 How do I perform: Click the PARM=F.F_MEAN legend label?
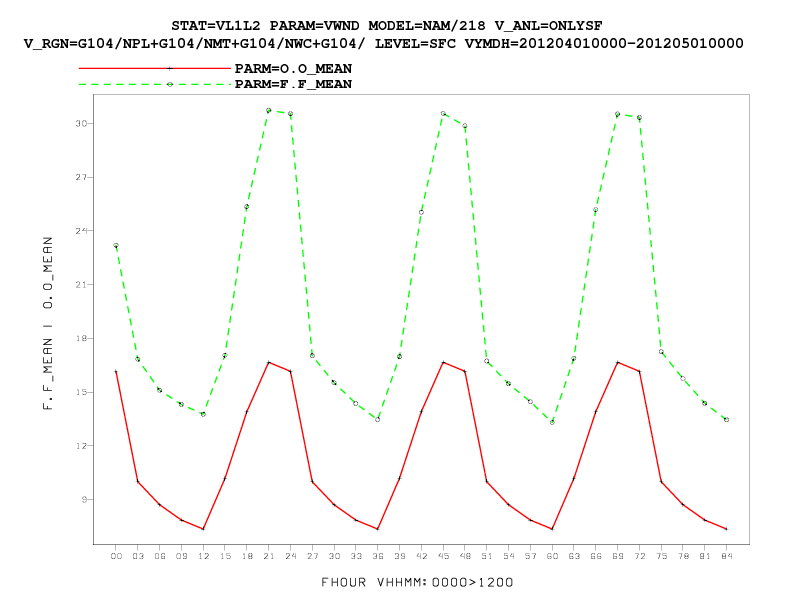[293, 84]
